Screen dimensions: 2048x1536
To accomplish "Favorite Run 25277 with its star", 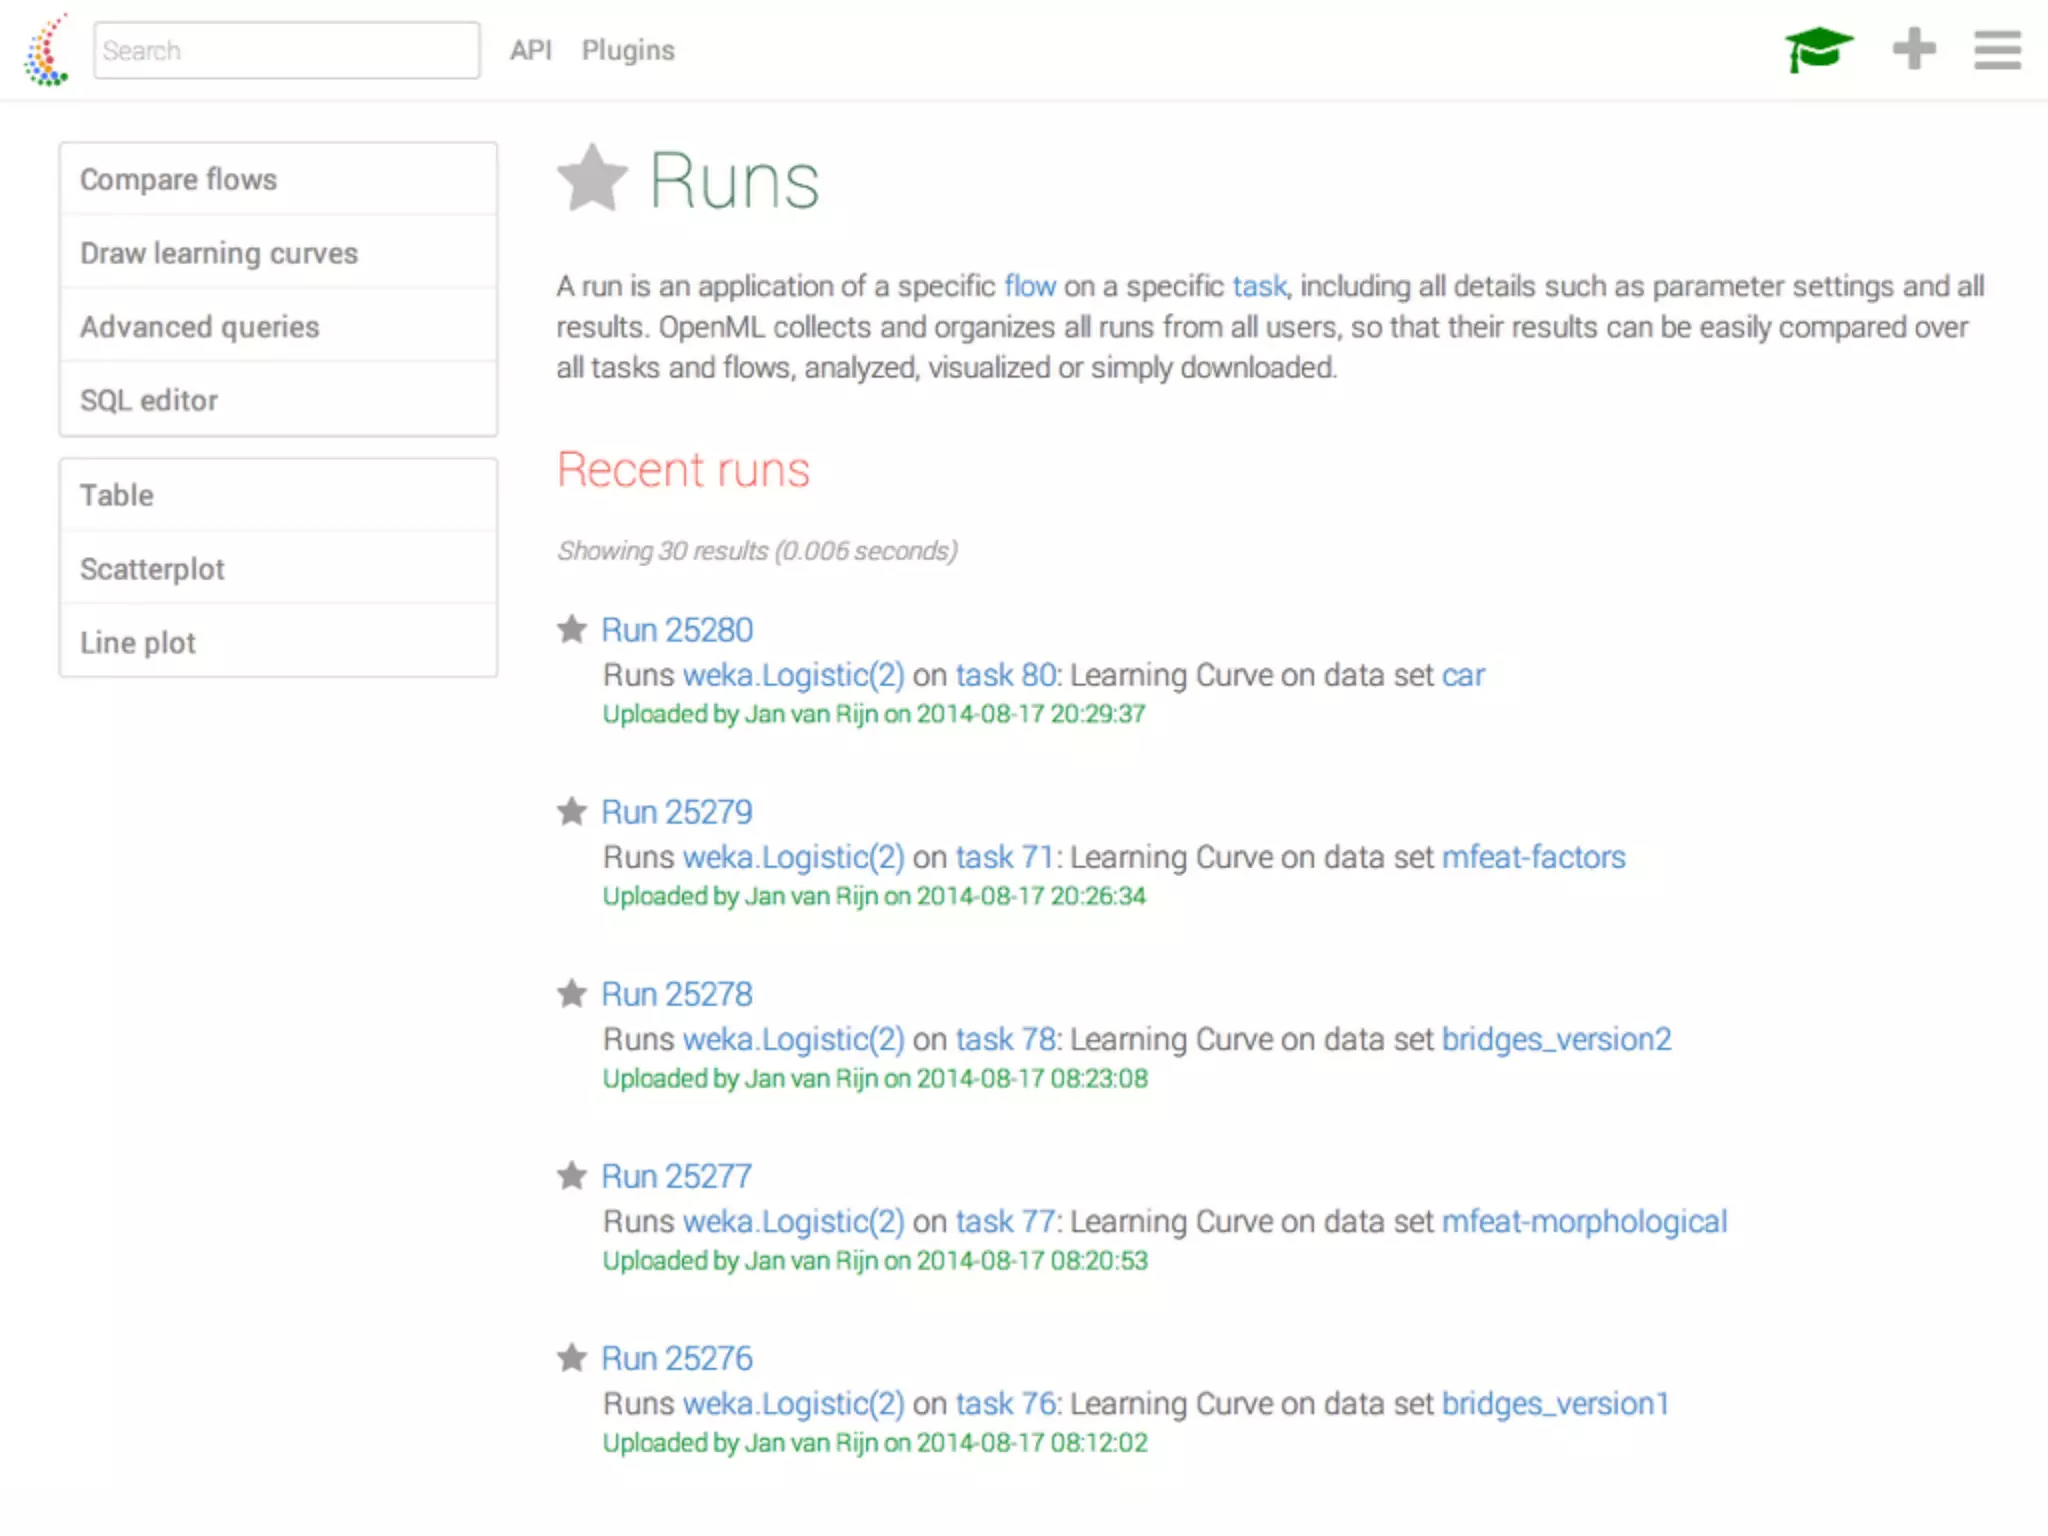I will point(572,1176).
